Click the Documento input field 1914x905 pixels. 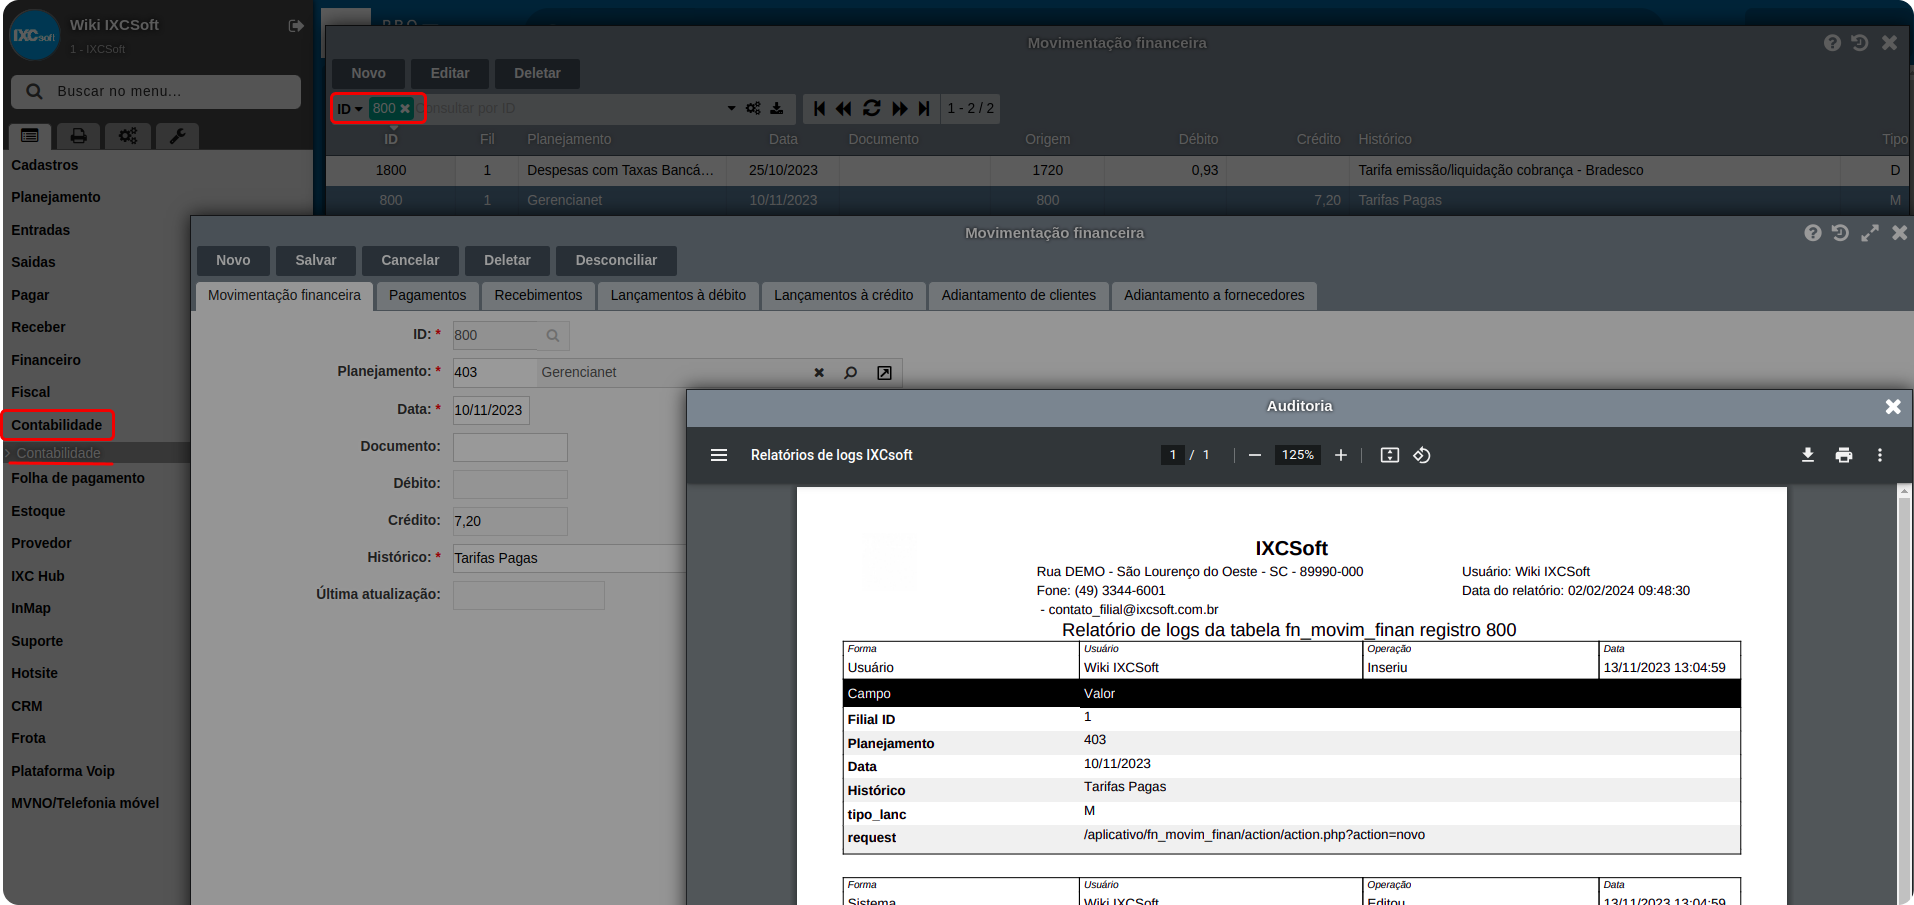click(510, 447)
